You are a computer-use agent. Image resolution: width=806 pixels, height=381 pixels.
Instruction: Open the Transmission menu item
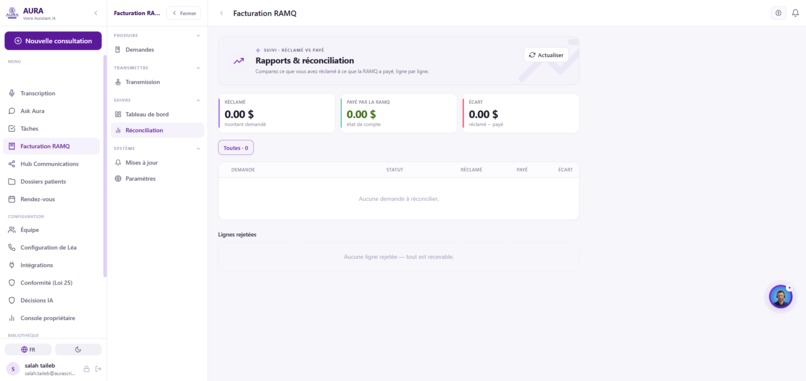coord(157,82)
